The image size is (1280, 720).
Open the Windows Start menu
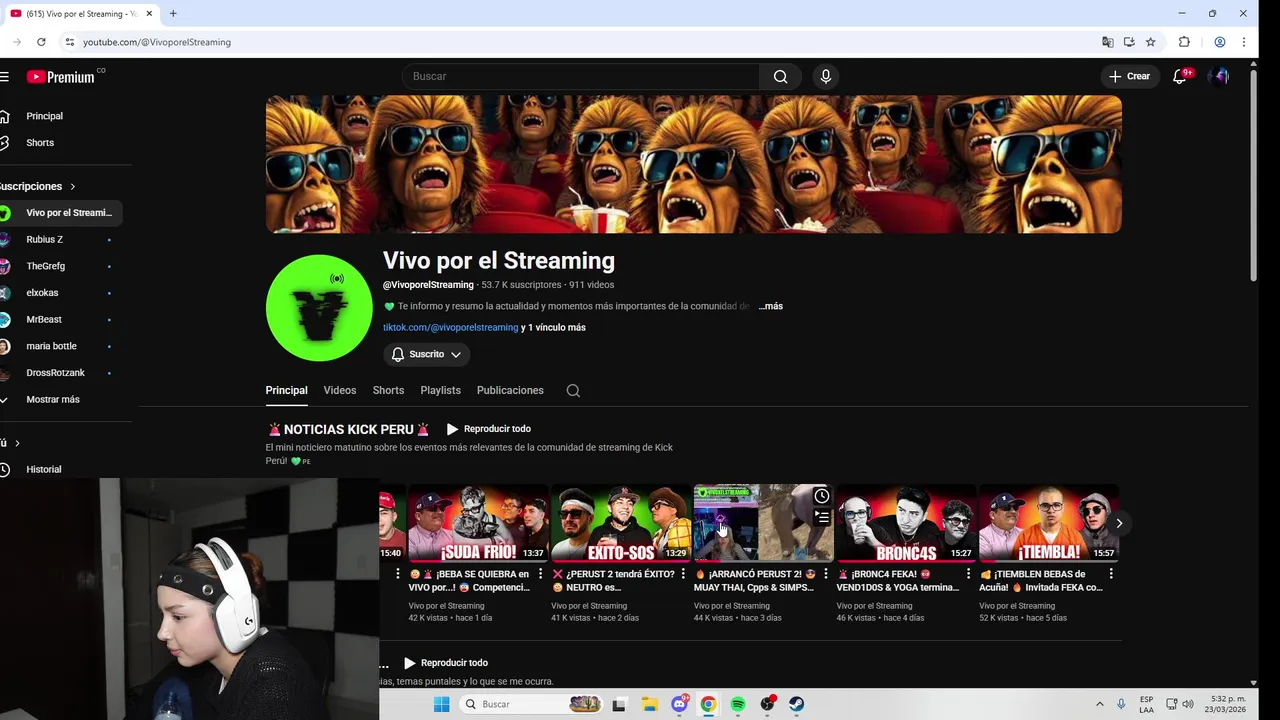[441, 704]
